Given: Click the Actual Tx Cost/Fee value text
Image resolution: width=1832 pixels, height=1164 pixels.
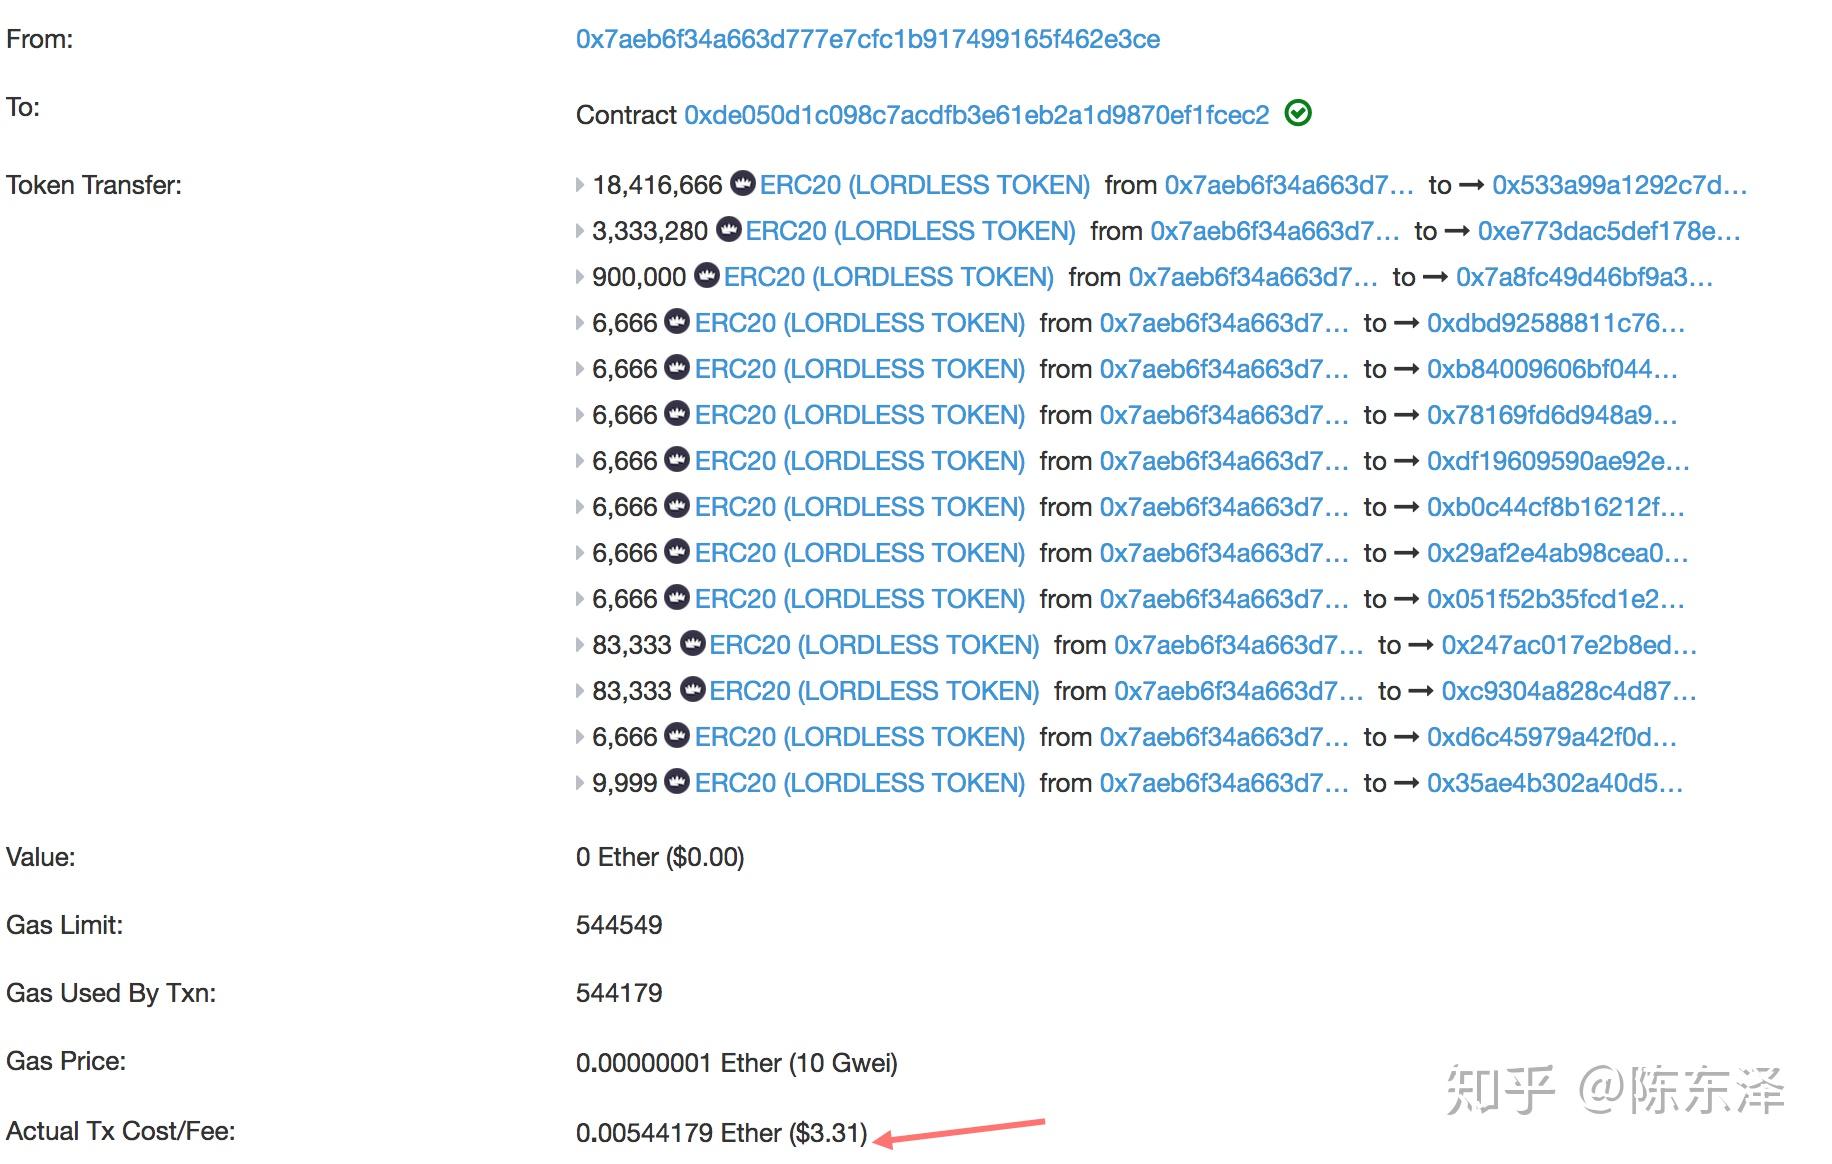Looking at the screenshot, I should point(721,1132).
